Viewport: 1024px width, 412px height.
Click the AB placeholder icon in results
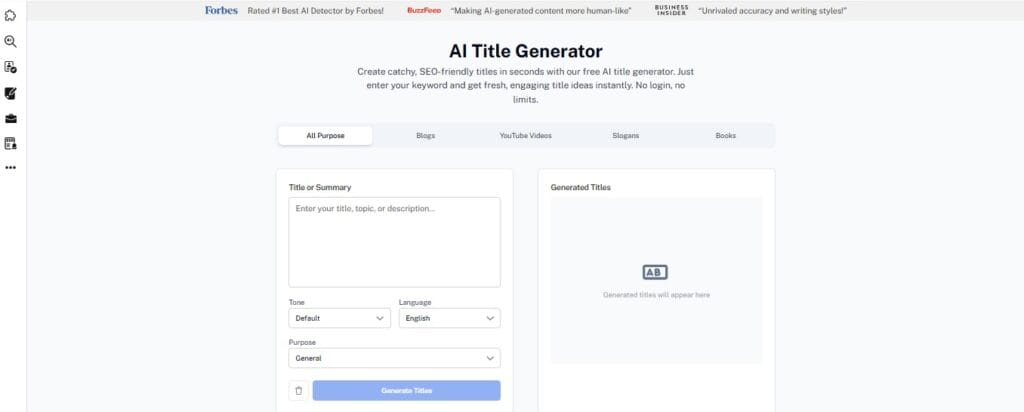655,272
